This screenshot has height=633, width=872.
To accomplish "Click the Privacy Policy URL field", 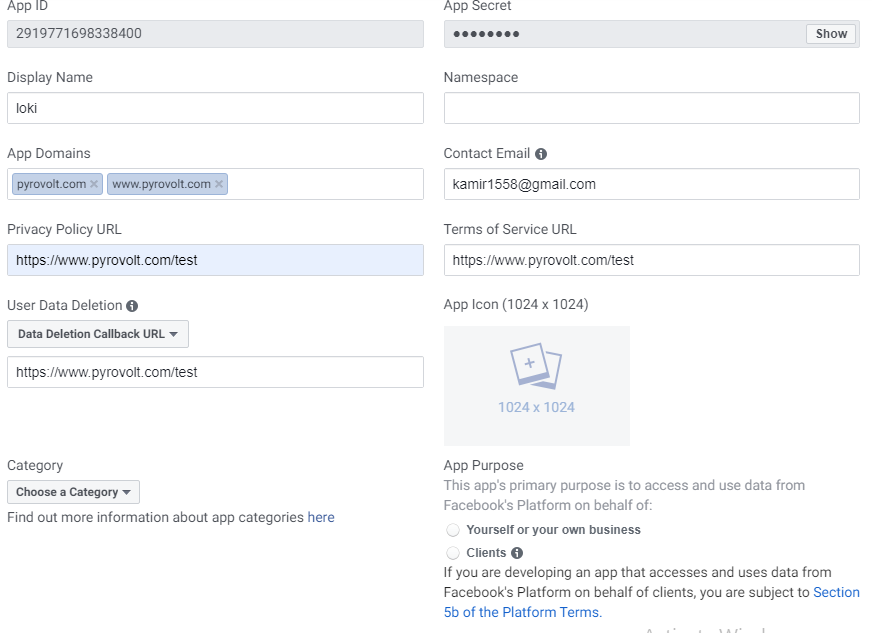I will [x=215, y=260].
